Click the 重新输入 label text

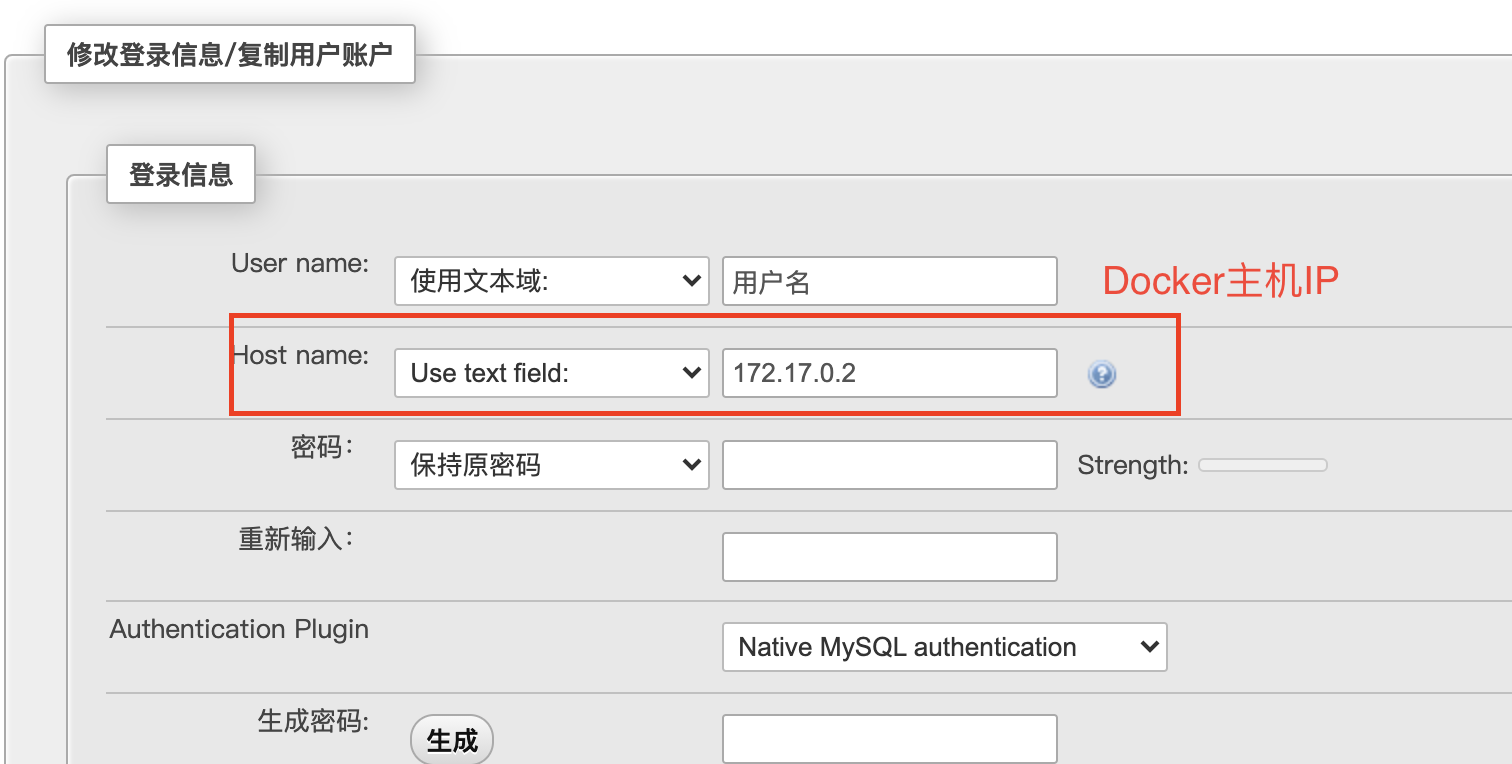[295, 539]
